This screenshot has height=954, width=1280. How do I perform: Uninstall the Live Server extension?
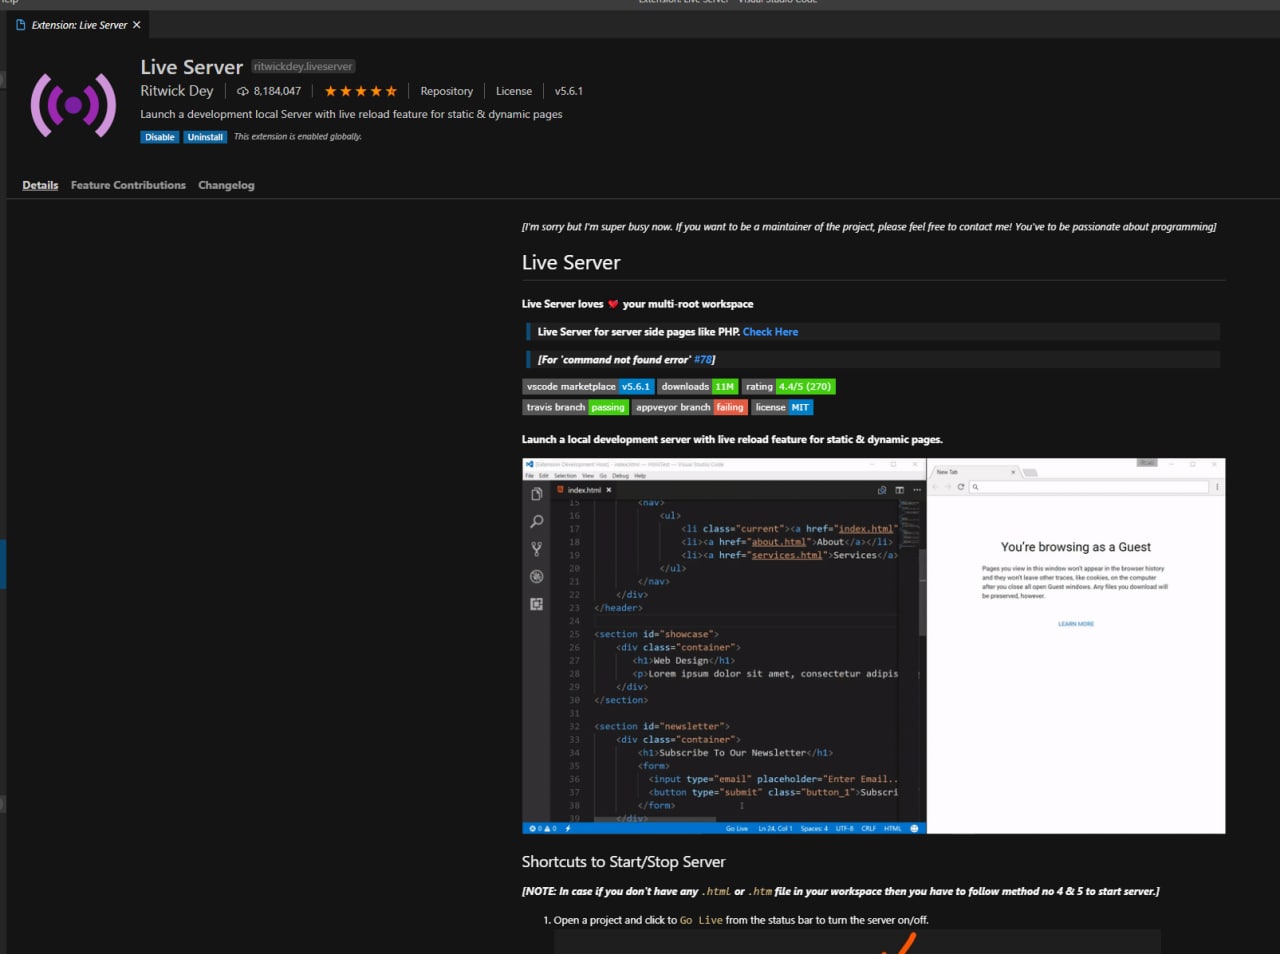pos(205,137)
